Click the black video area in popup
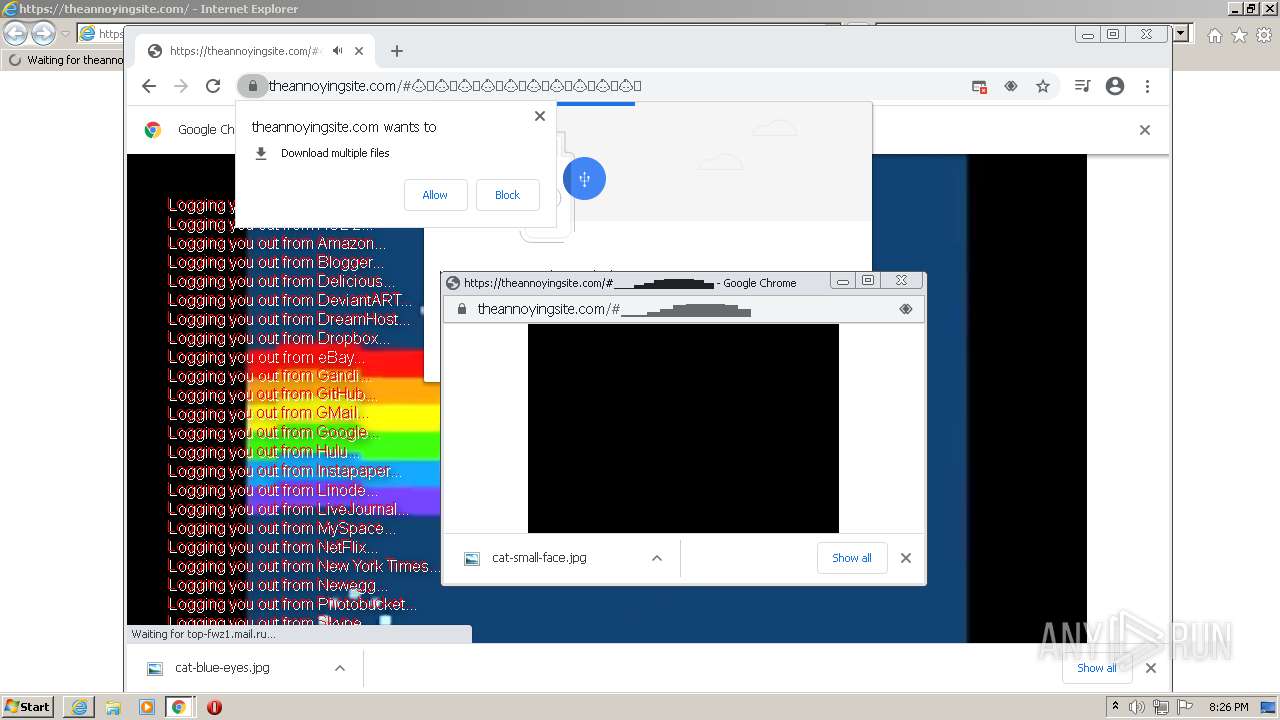Image resolution: width=1280 pixels, height=720 pixels. (683, 428)
